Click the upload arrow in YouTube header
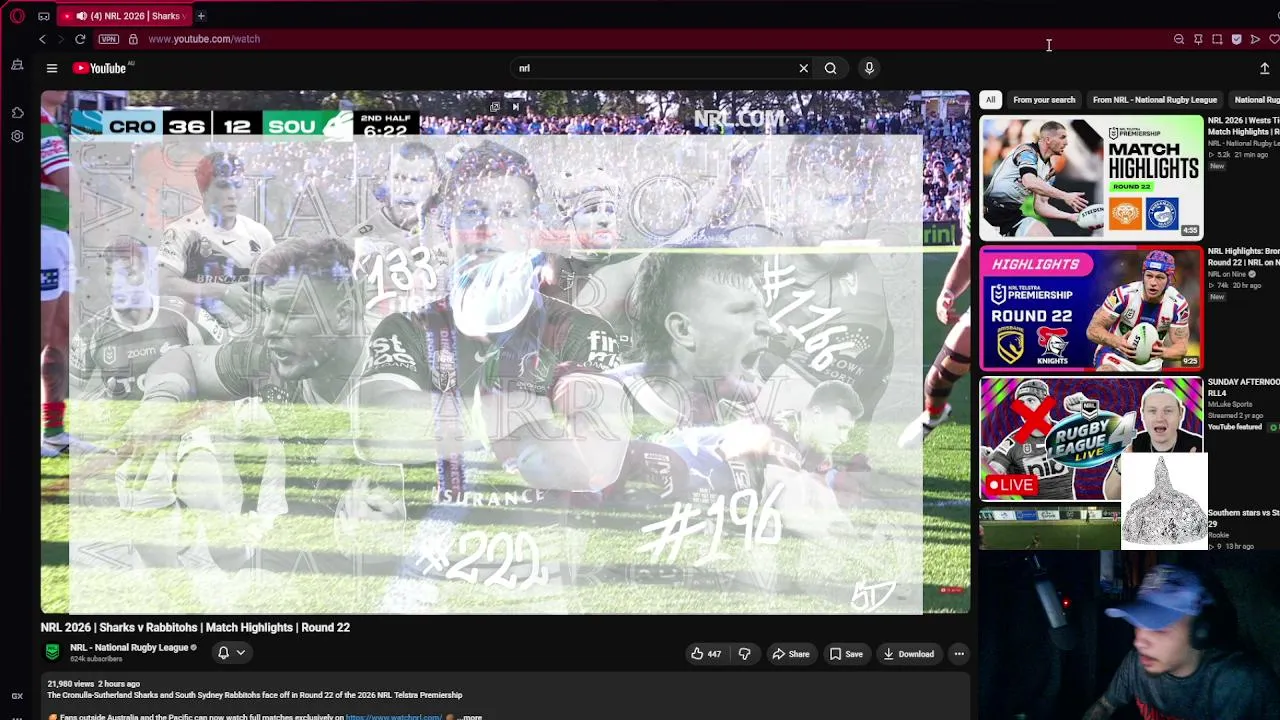1280x720 pixels. click(1264, 68)
